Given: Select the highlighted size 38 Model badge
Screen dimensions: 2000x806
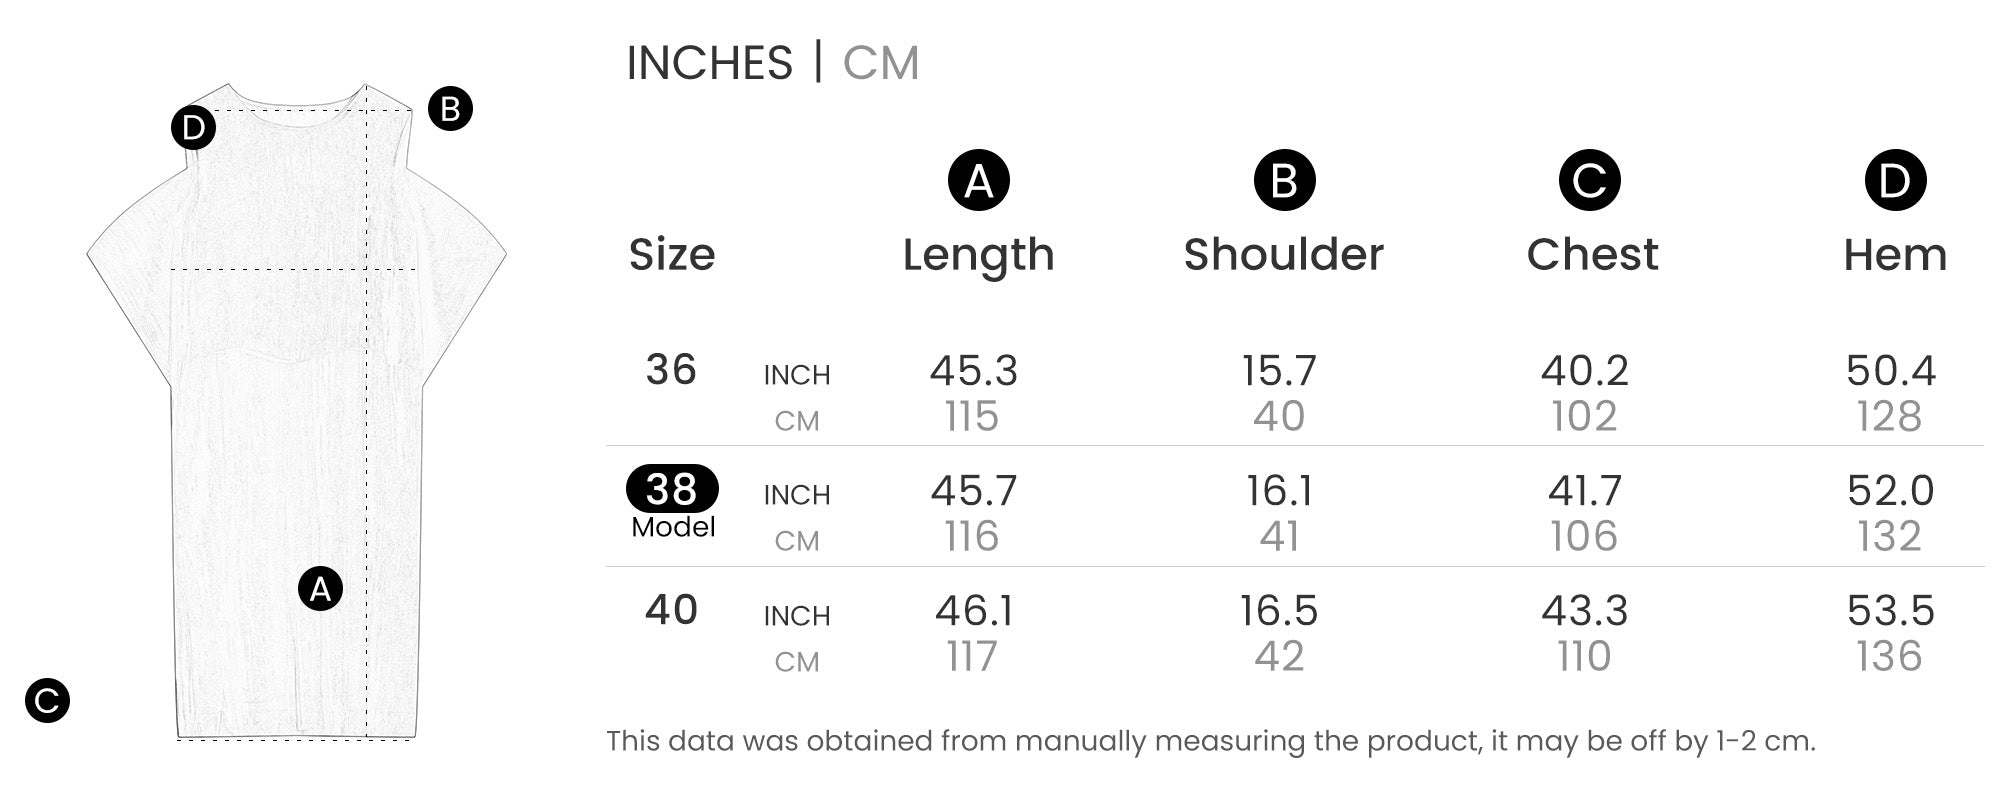Looking at the screenshot, I should 672,490.
